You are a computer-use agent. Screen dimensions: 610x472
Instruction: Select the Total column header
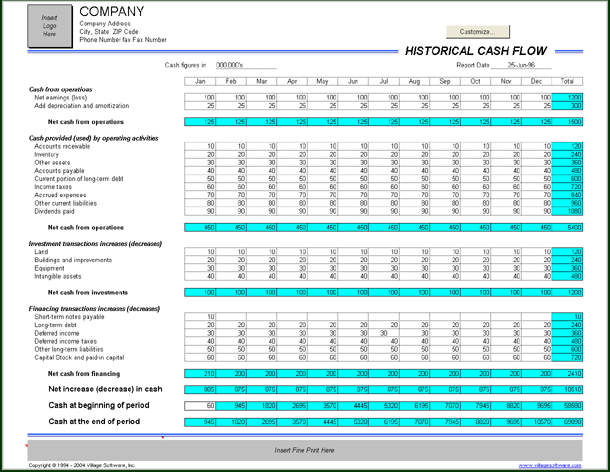point(567,81)
